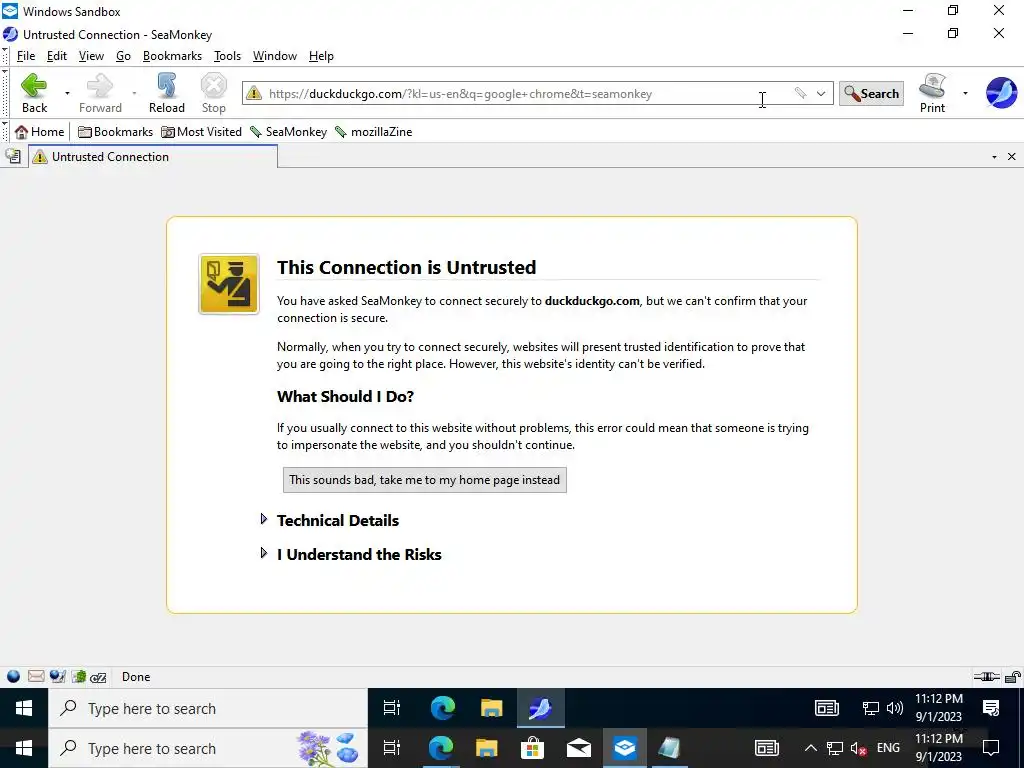Open the Print button dropdown arrow
The image size is (1024, 768).
click(965, 93)
